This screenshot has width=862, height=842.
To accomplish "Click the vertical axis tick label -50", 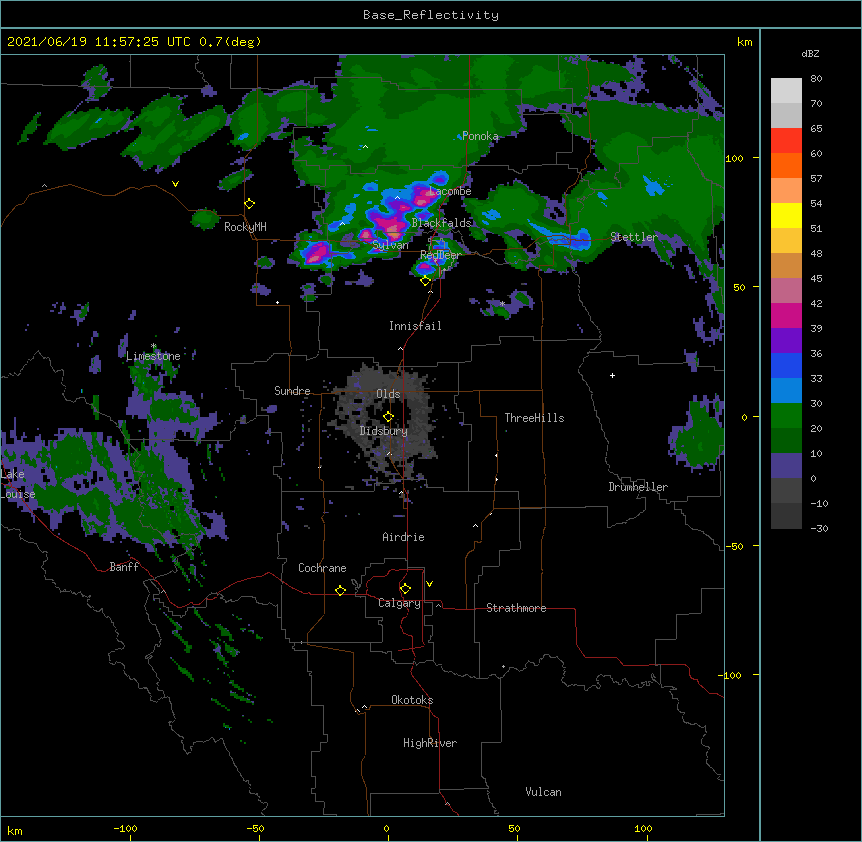I will point(734,546).
